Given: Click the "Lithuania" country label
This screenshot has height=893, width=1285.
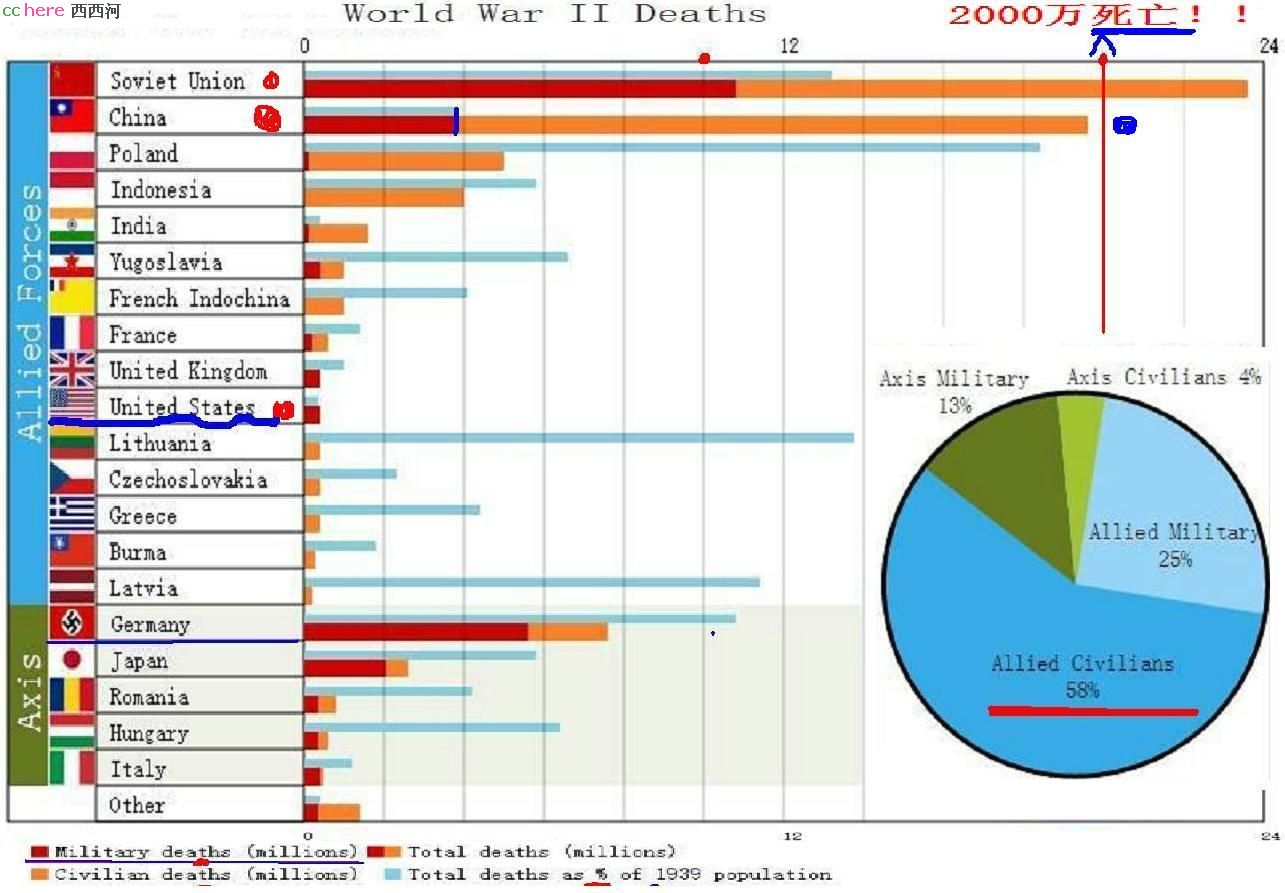Looking at the screenshot, I should point(160,443).
